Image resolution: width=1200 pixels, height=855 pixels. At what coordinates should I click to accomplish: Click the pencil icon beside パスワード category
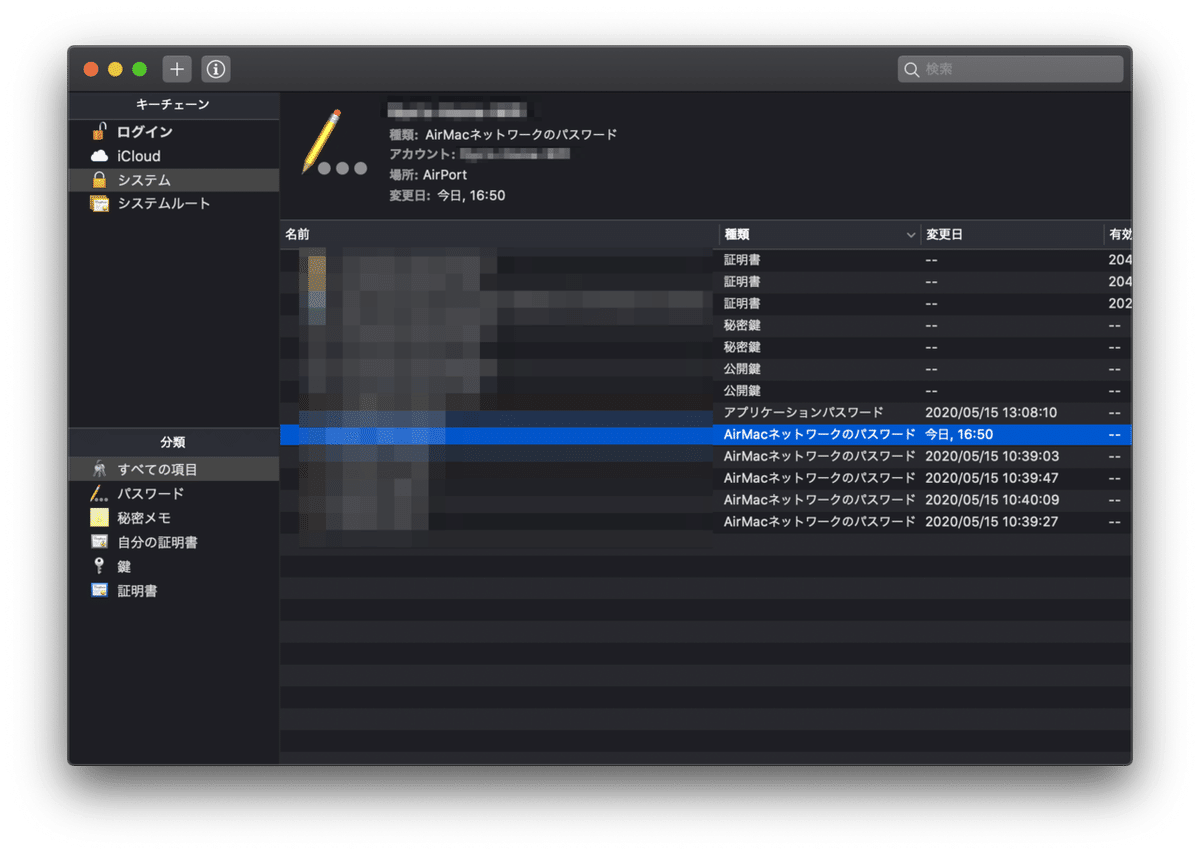(99, 493)
